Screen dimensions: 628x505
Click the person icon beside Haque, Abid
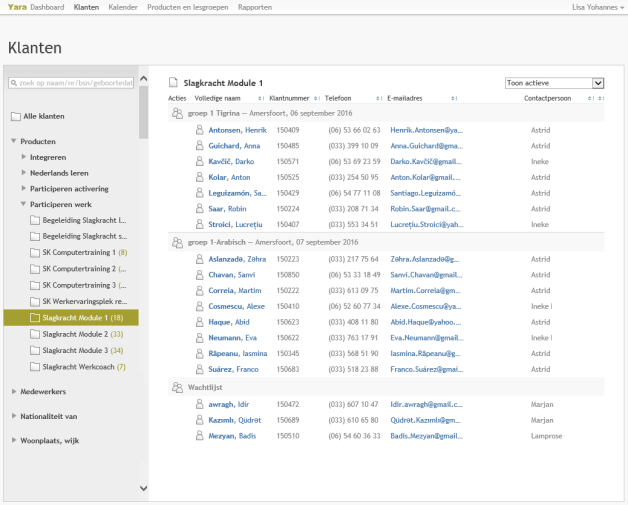click(198, 323)
